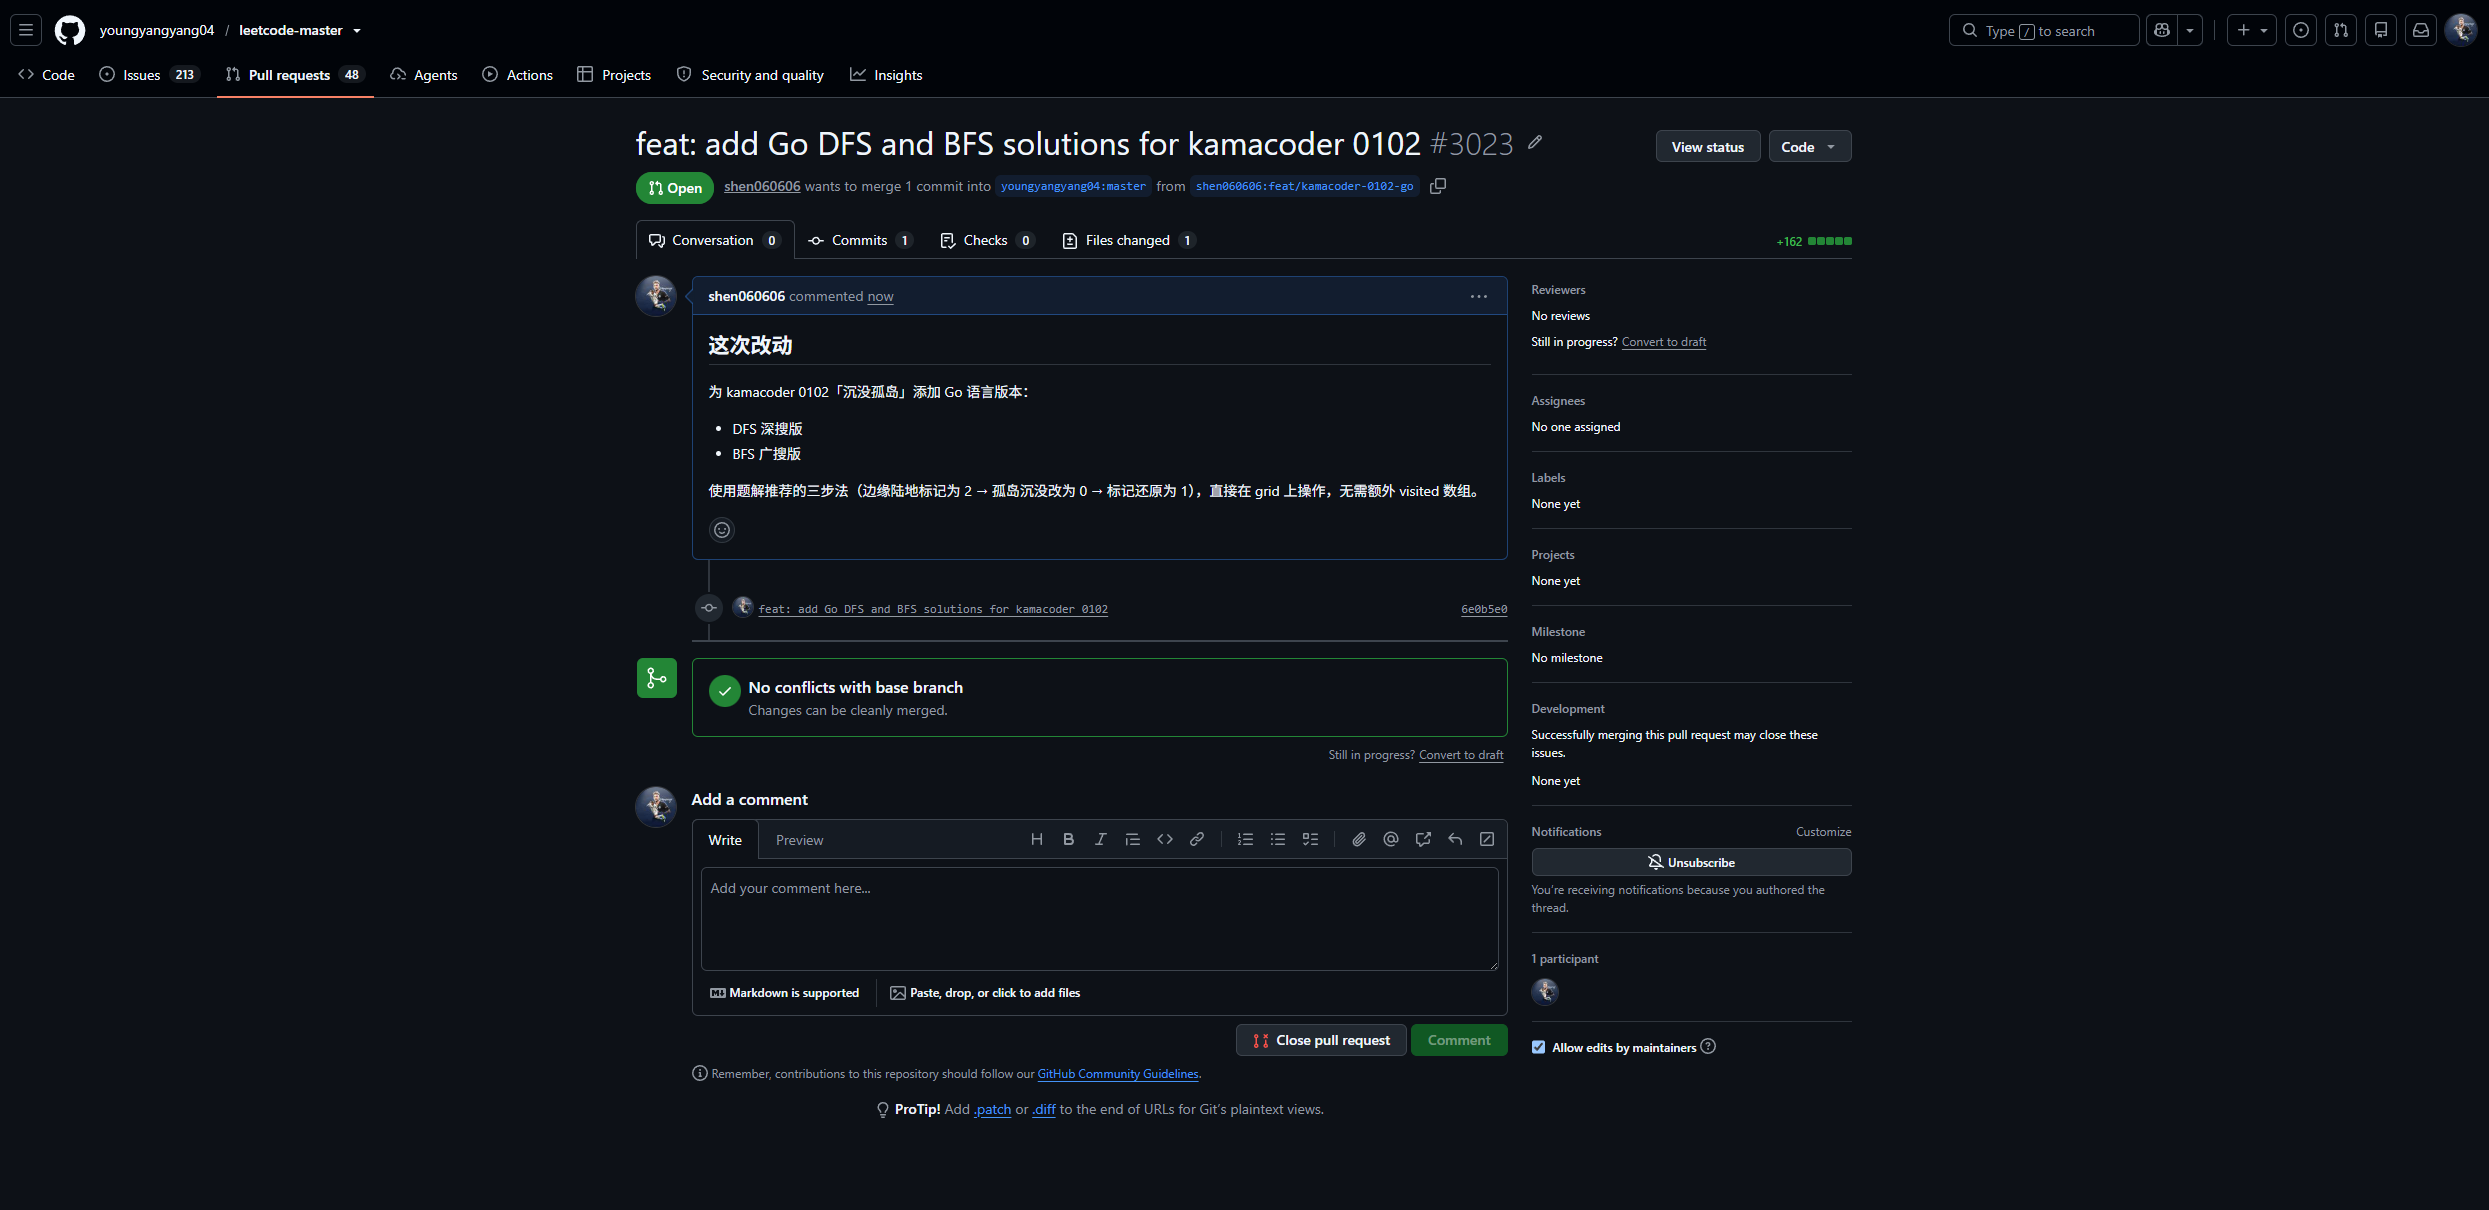Open notifications inbox icon in header
The image size is (2489, 1210).
(x=2421, y=30)
